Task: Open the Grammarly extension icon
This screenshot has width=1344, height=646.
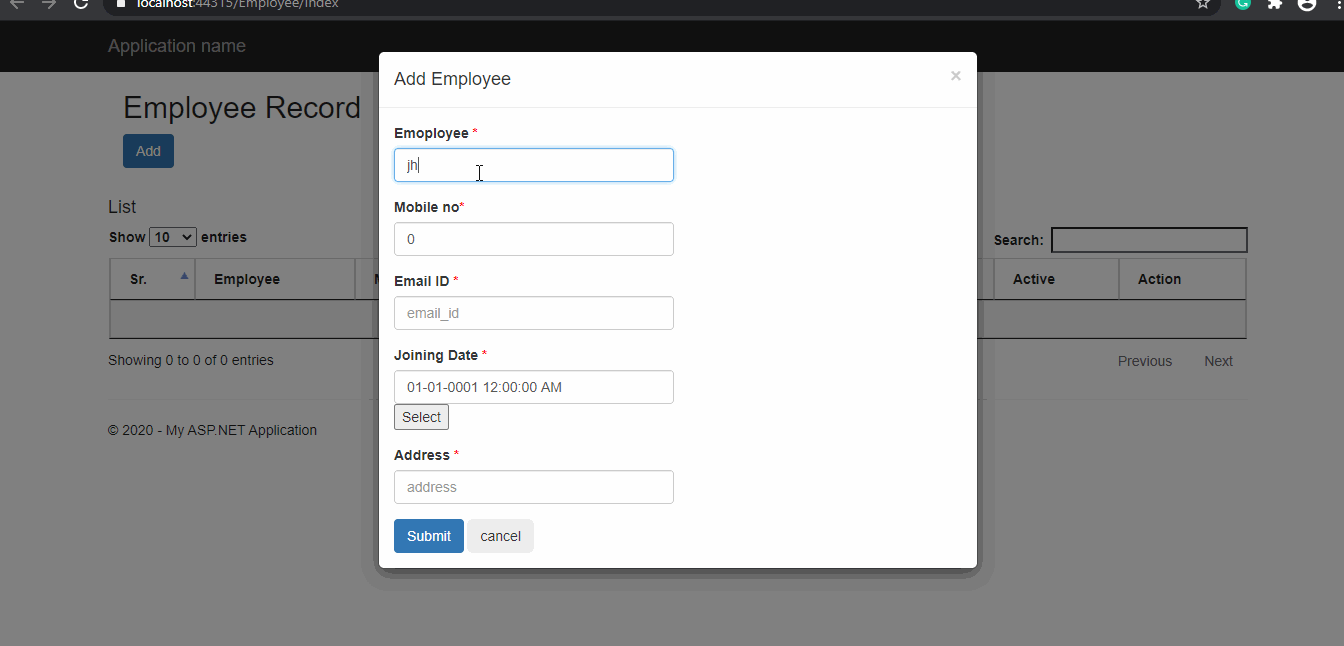Action: pyautogui.click(x=1241, y=5)
